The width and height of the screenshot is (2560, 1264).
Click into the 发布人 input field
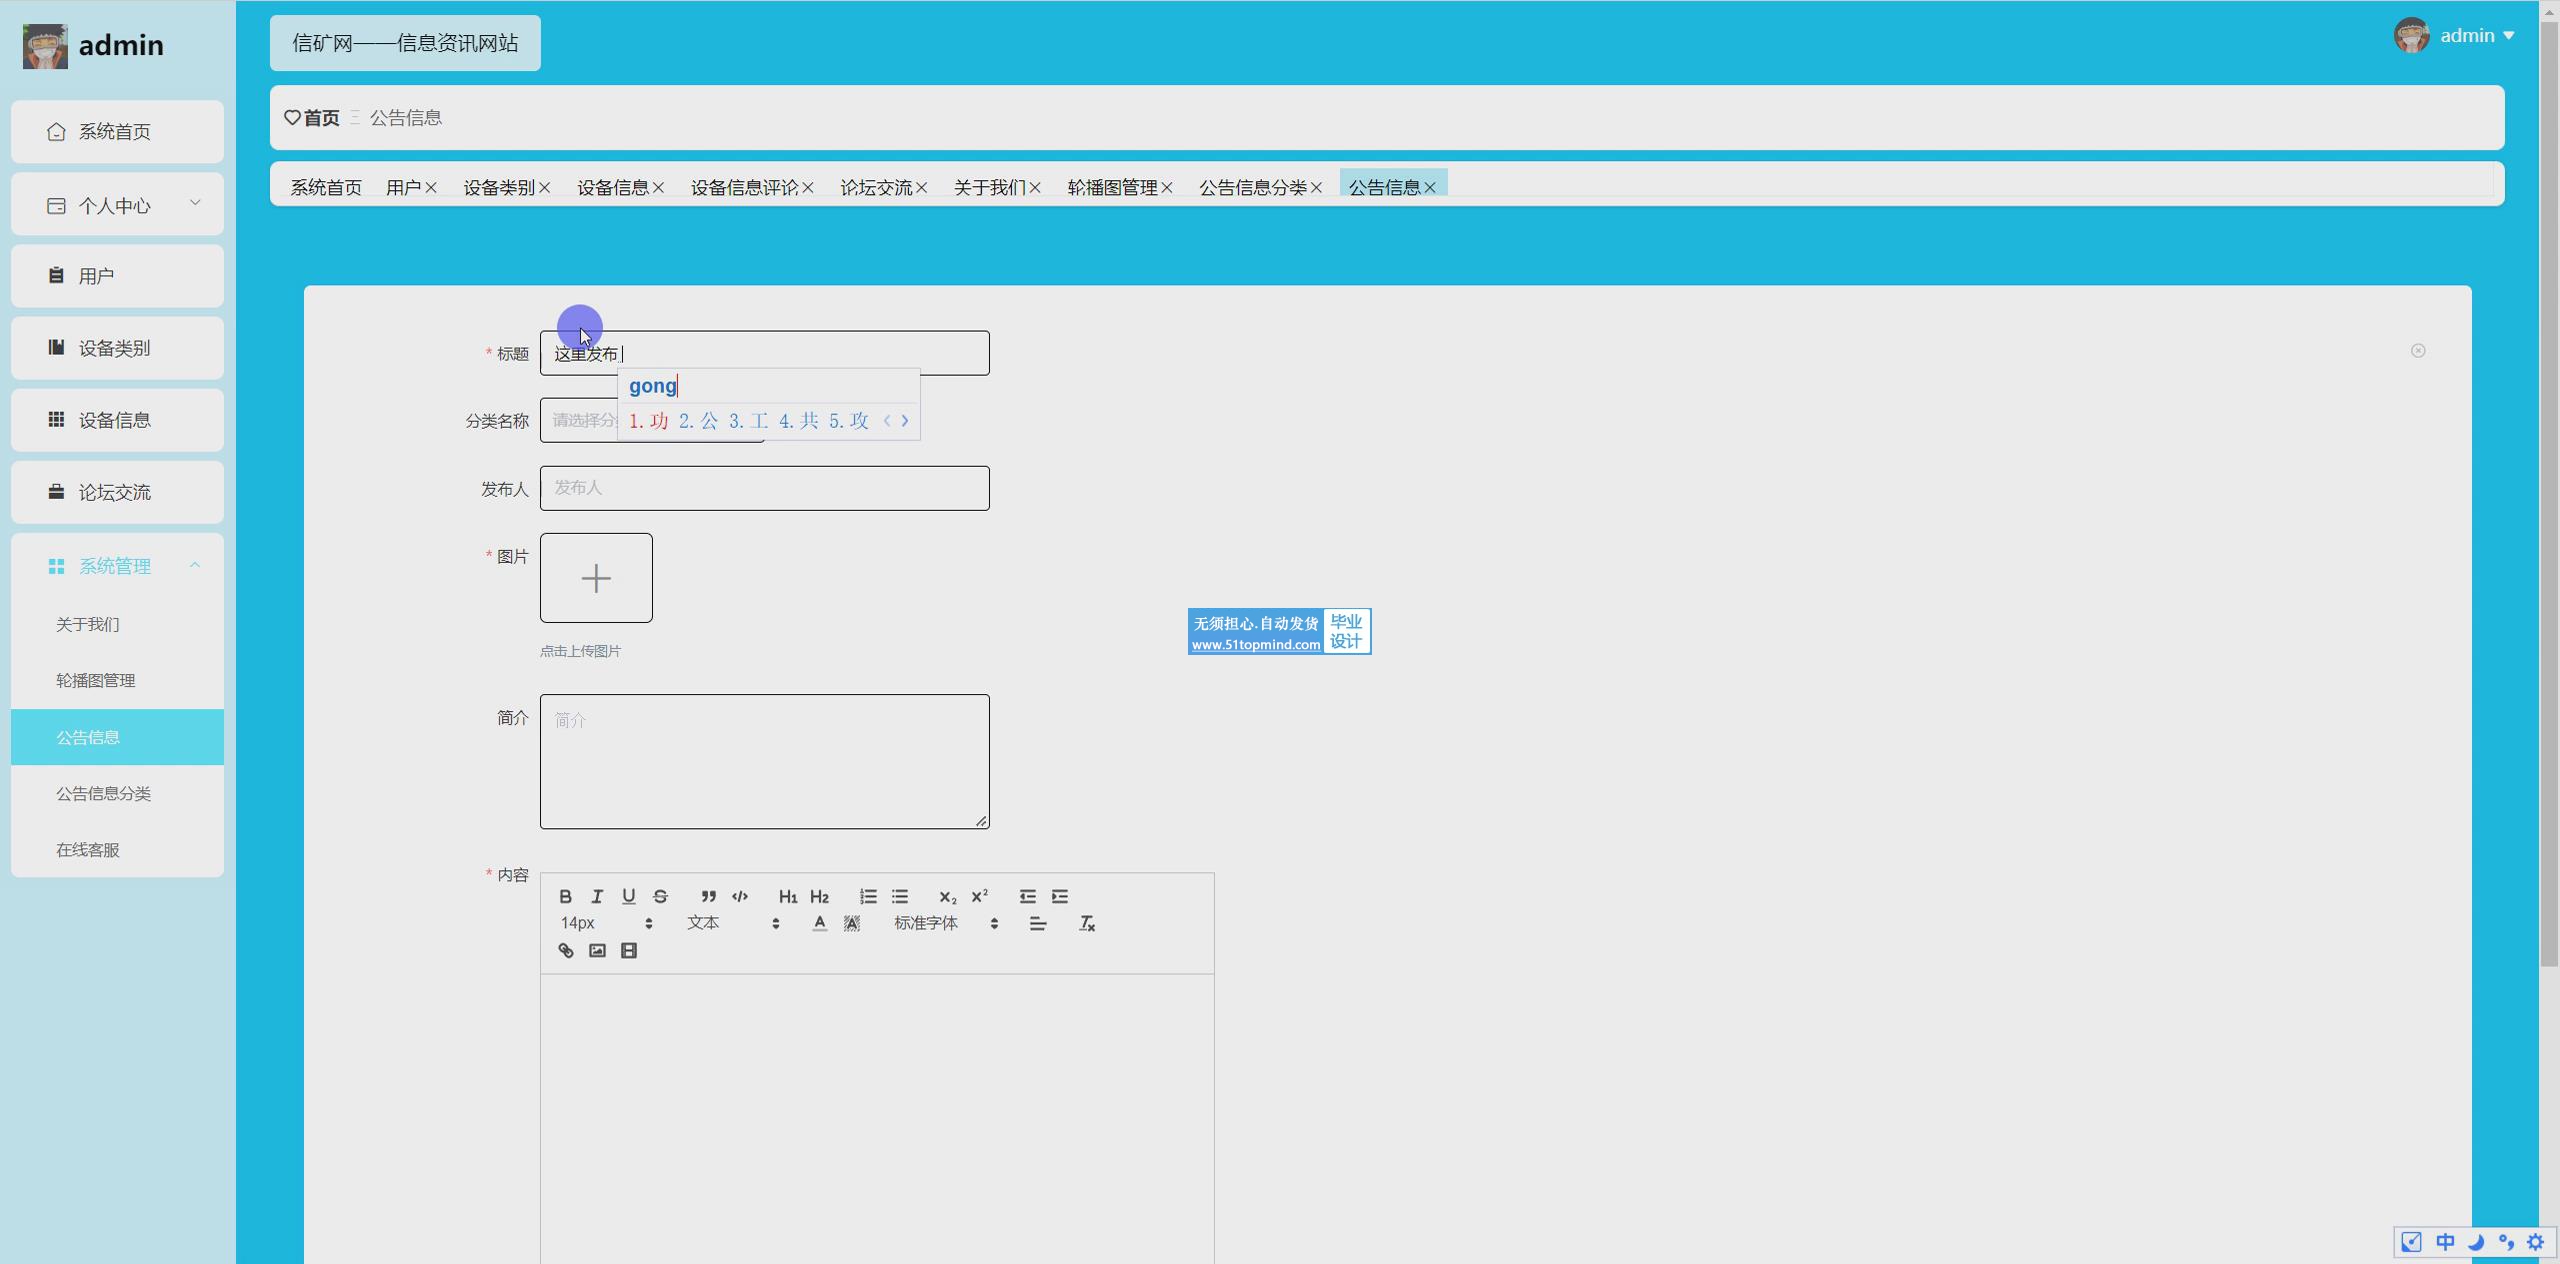point(764,488)
